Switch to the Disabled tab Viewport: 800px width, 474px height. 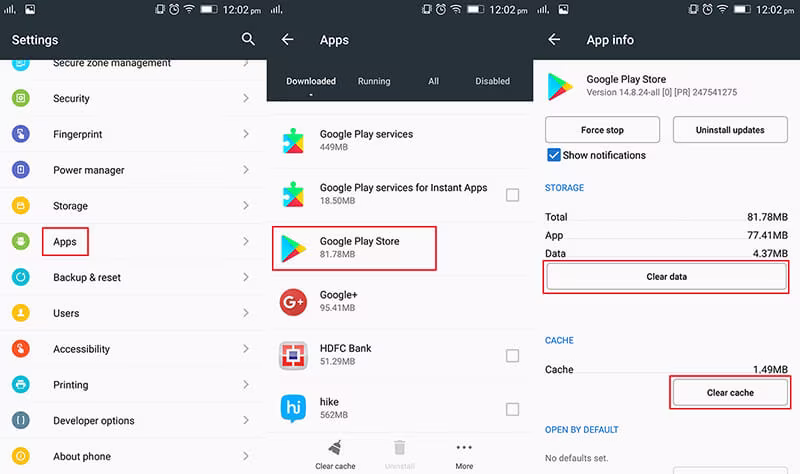click(492, 81)
